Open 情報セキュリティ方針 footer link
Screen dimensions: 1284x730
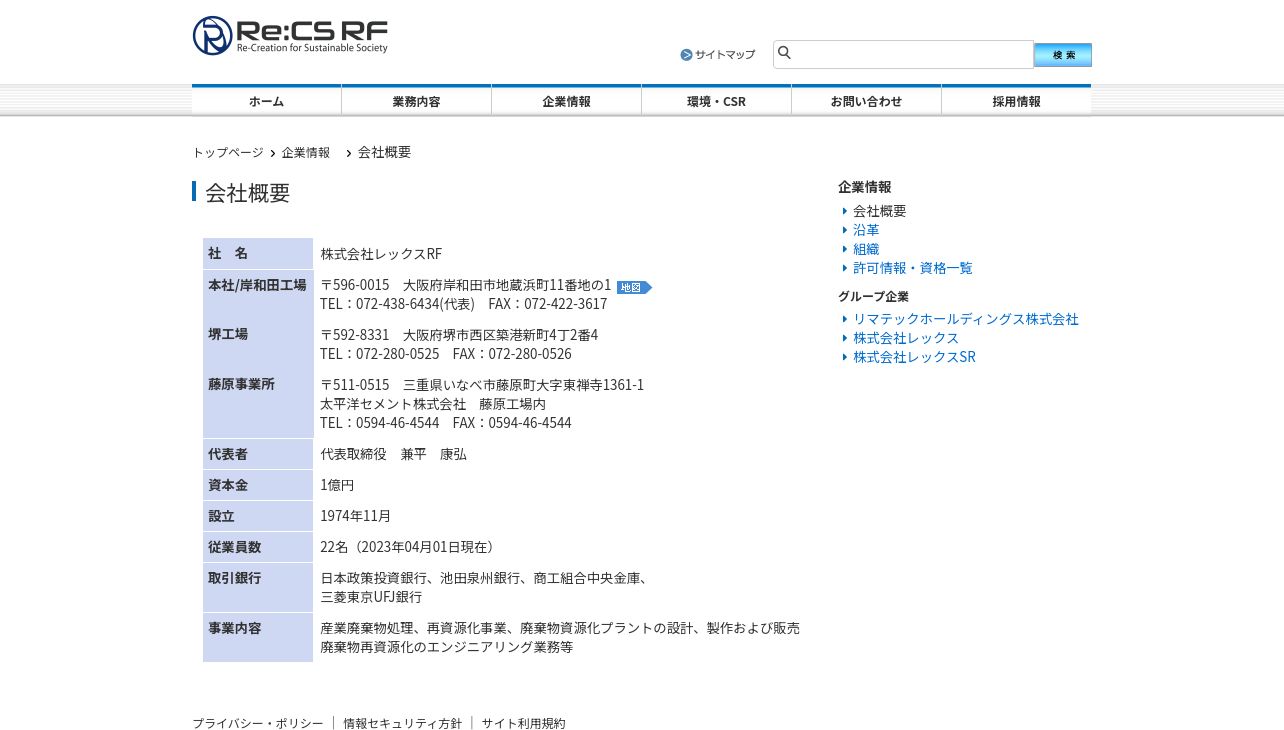[403, 723]
